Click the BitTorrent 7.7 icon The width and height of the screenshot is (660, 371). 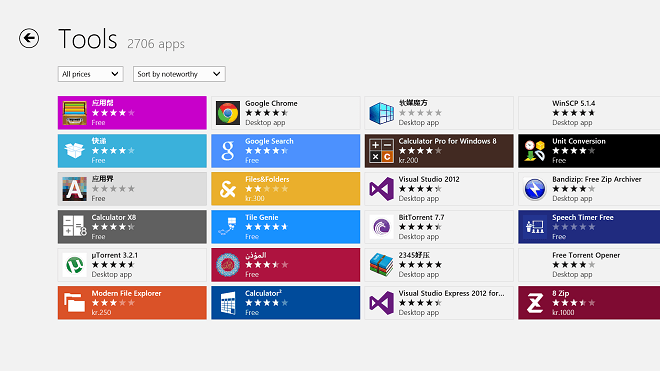[x=381, y=227]
